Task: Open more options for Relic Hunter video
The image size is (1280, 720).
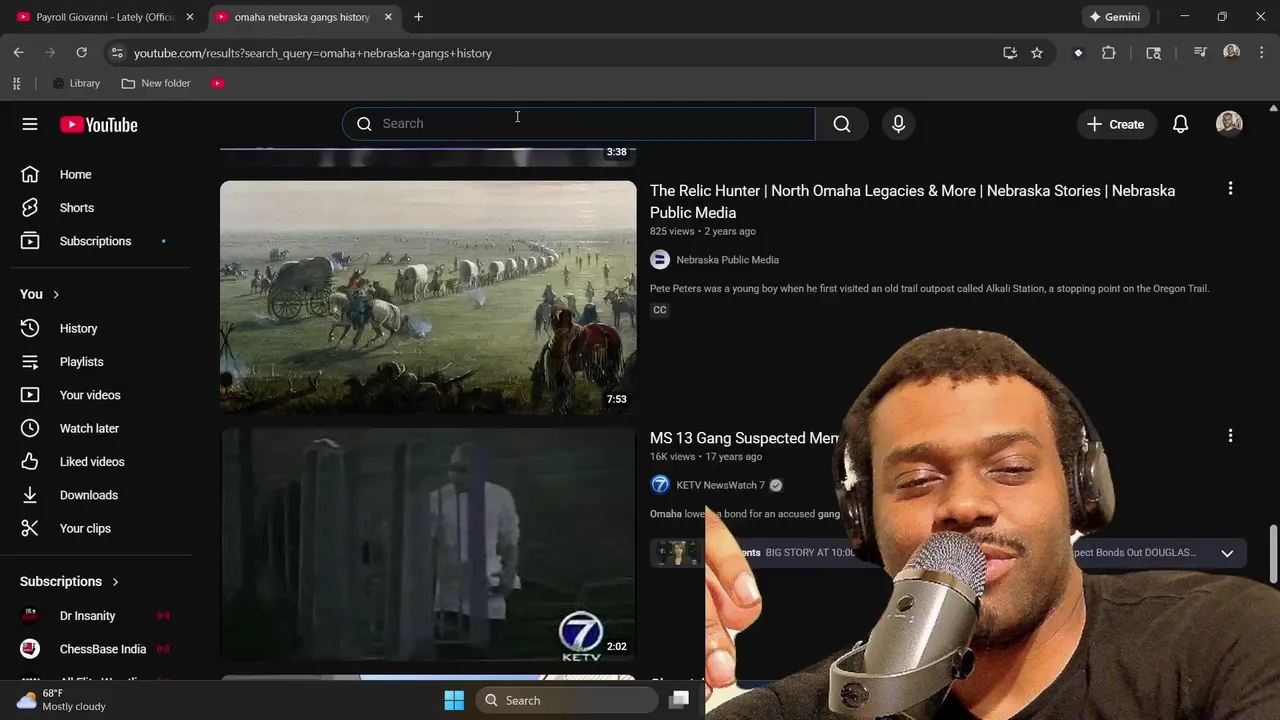Action: point(1230,188)
